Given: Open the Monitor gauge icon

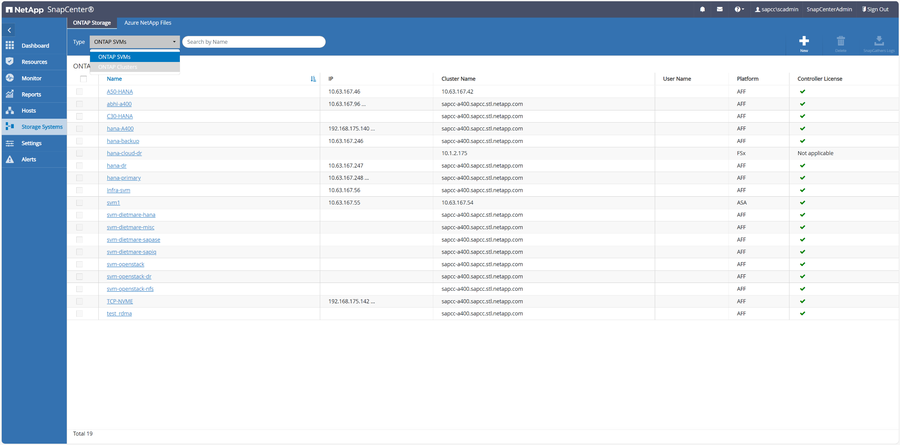Looking at the screenshot, I should click(10, 78).
